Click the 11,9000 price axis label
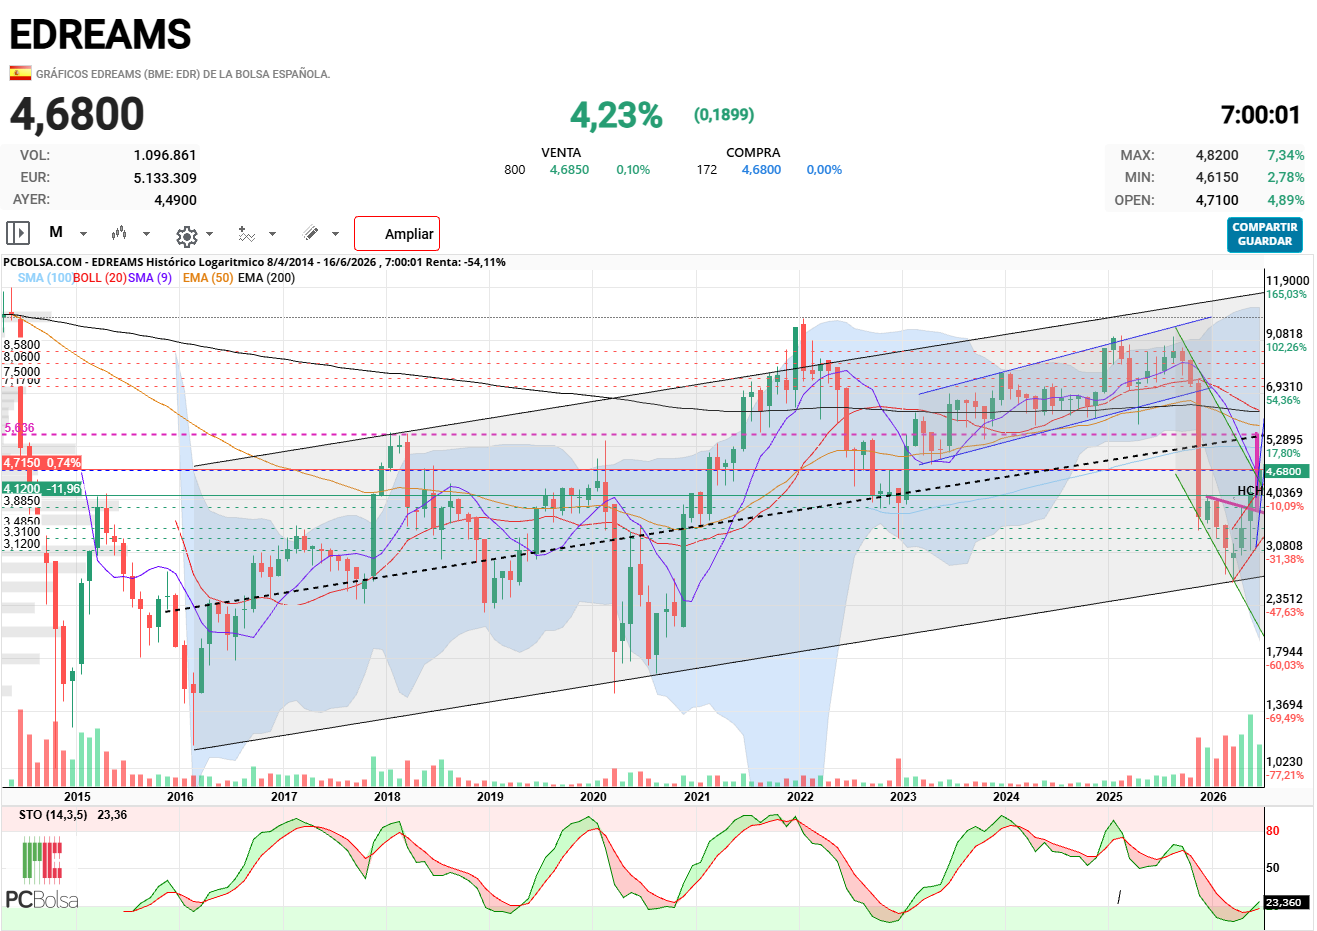Image resolution: width=1317 pixels, height=931 pixels. tap(1288, 281)
